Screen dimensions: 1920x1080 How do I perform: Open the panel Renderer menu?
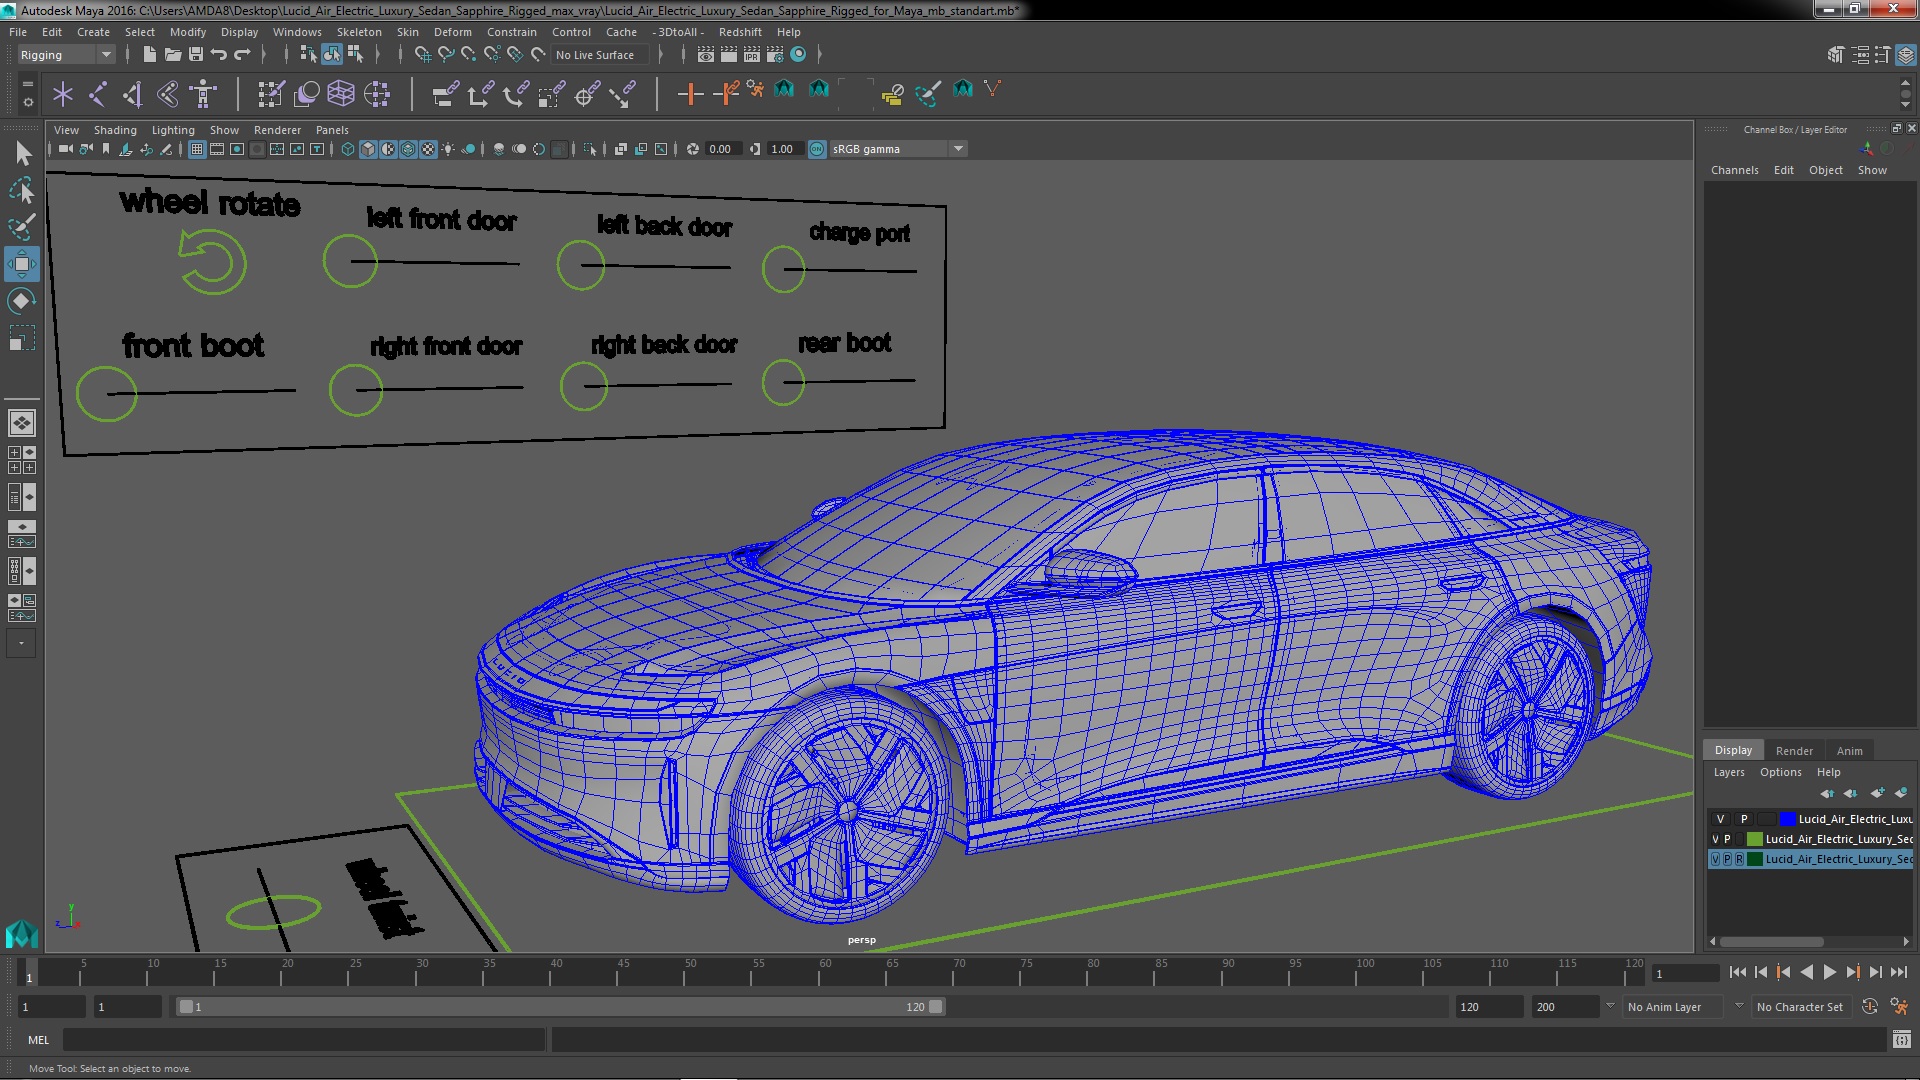[x=277, y=130]
